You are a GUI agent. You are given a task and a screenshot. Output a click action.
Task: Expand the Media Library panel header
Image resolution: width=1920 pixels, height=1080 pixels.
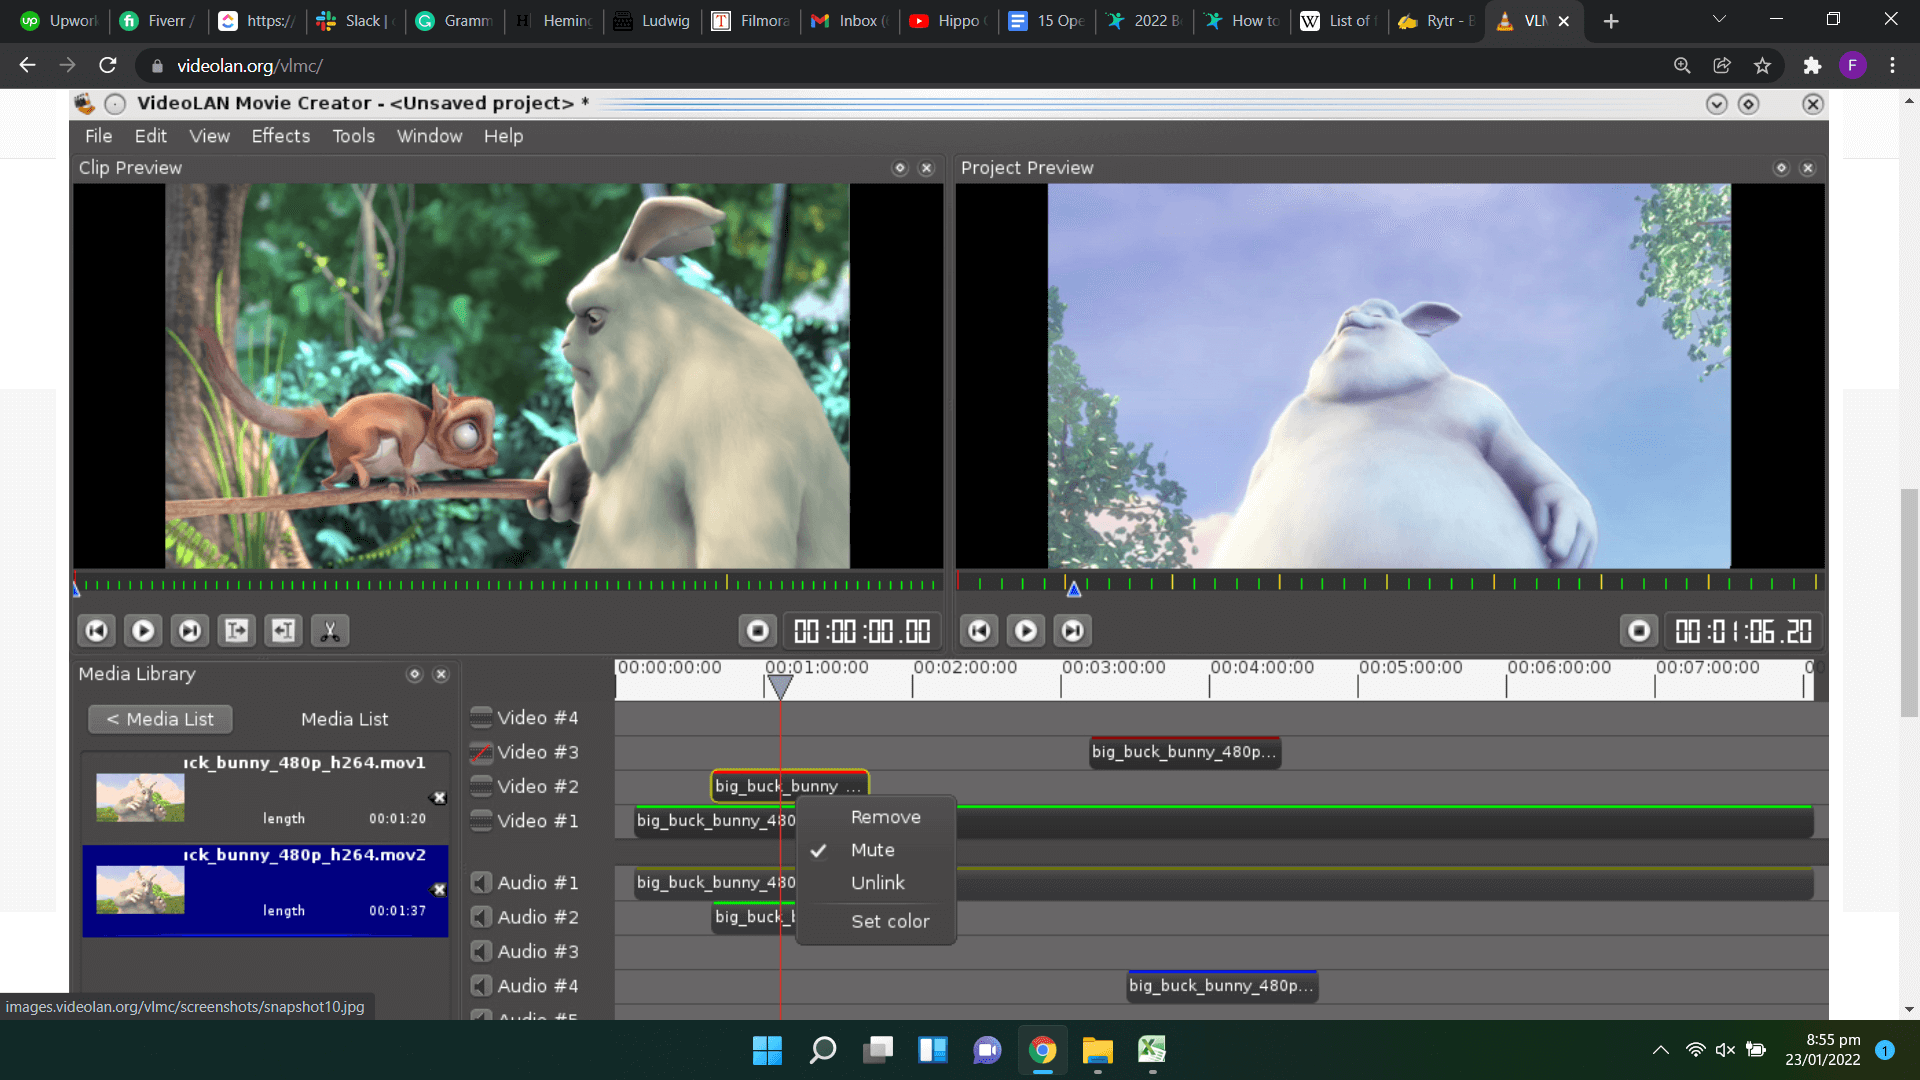pyautogui.click(x=415, y=674)
